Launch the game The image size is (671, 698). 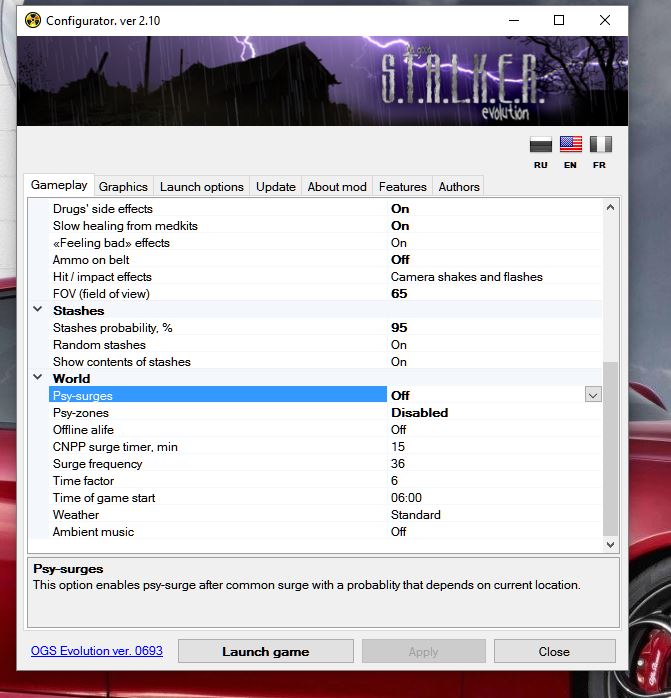click(x=266, y=651)
